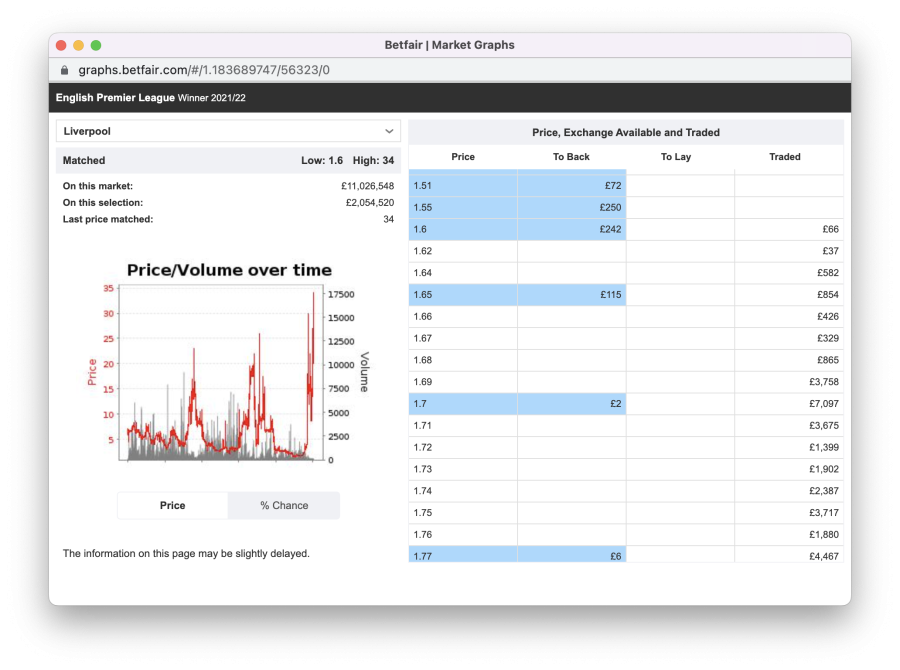Click the graphs.betfair.com URL field

coord(204,70)
